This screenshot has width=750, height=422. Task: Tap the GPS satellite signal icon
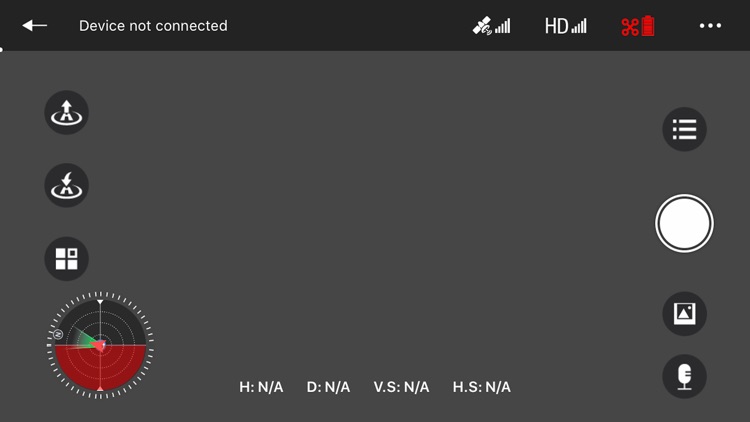tap(491, 26)
